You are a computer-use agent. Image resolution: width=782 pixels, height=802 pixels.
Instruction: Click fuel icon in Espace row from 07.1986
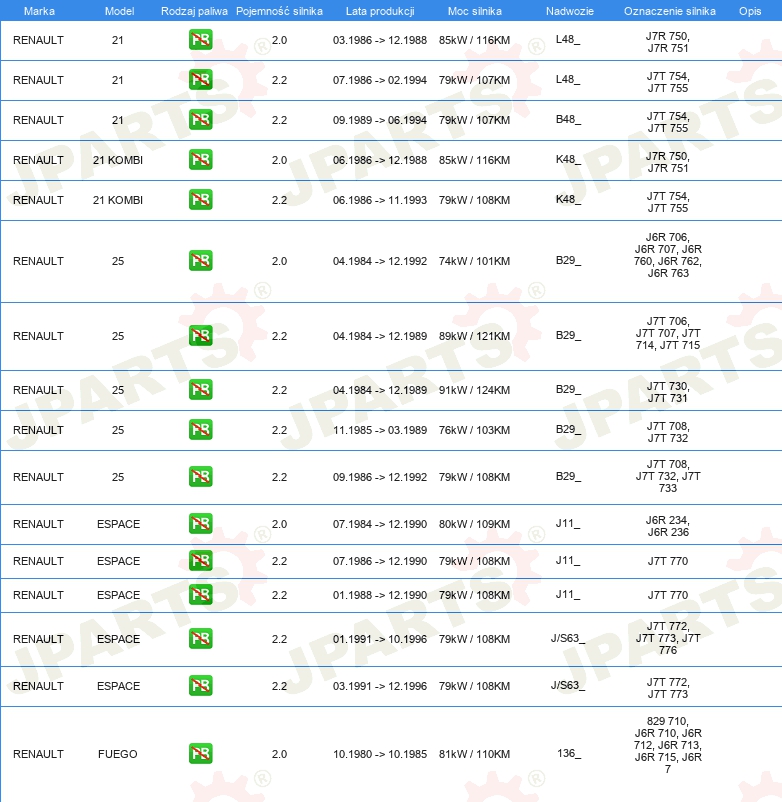[200, 560]
